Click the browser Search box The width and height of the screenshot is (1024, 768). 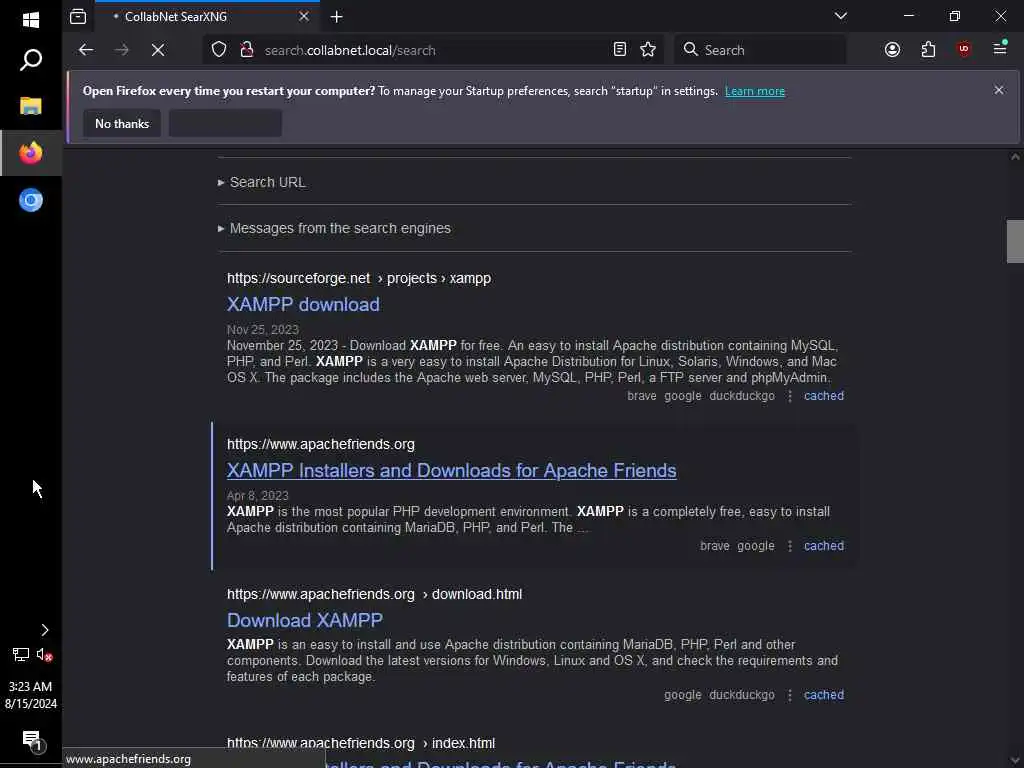click(x=760, y=50)
